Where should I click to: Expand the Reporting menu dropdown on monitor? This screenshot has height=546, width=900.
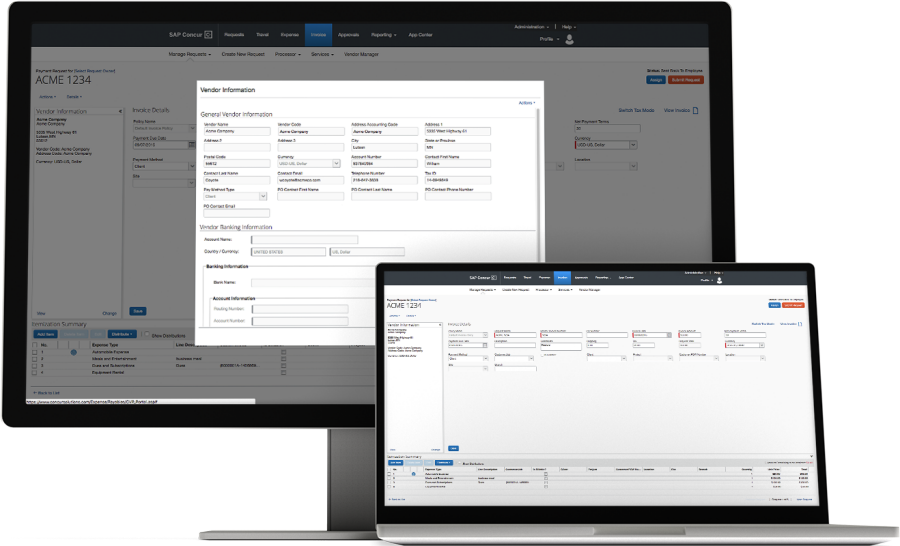point(383,35)
